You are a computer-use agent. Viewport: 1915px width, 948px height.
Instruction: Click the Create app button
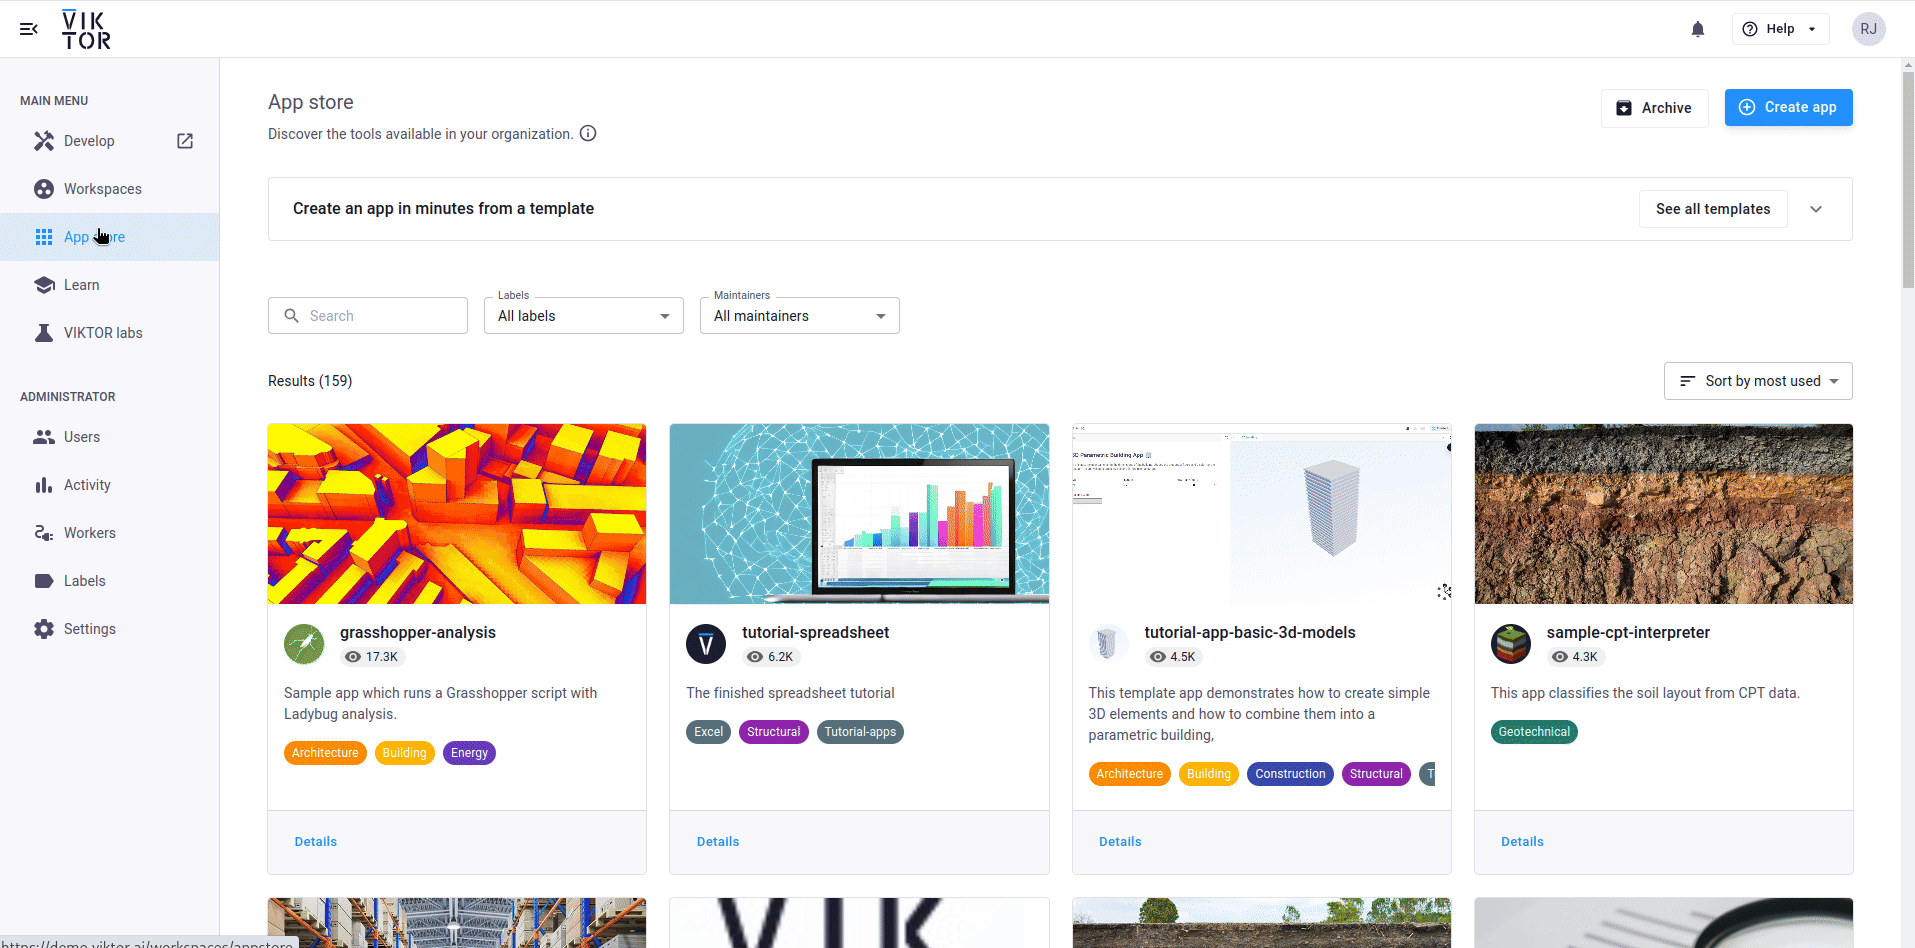coord(1788,107)
